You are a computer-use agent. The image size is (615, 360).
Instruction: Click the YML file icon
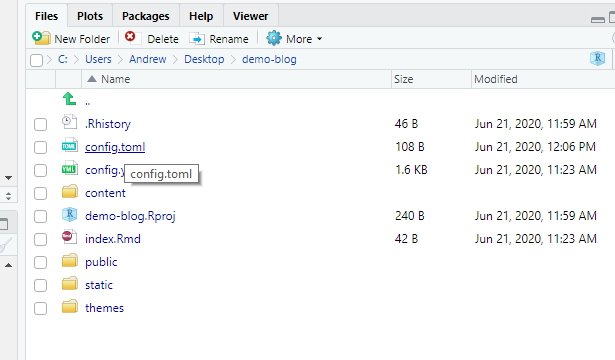[69, 168]
